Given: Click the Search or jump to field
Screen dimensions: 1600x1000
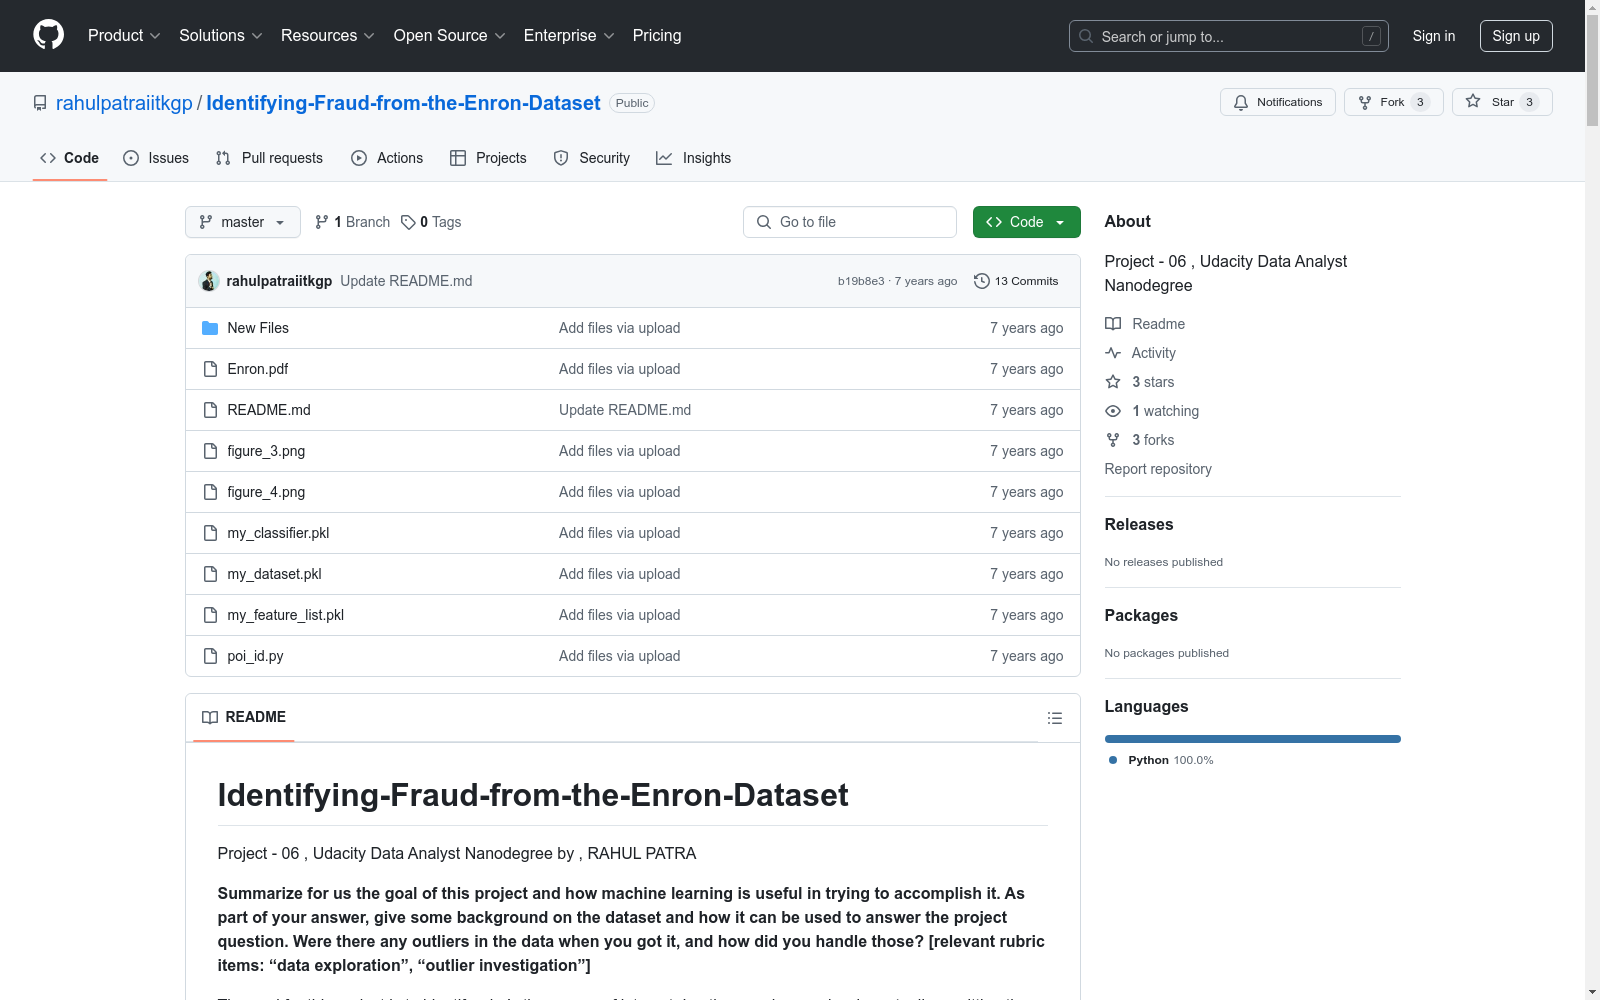Looking at the screenshot, I should click(1229, 36).
